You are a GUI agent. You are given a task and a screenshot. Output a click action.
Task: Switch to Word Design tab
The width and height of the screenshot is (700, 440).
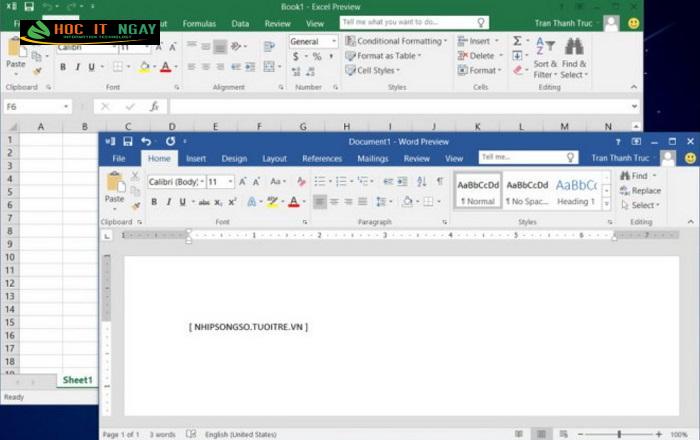pyautogui.click(x=234, y=158)
